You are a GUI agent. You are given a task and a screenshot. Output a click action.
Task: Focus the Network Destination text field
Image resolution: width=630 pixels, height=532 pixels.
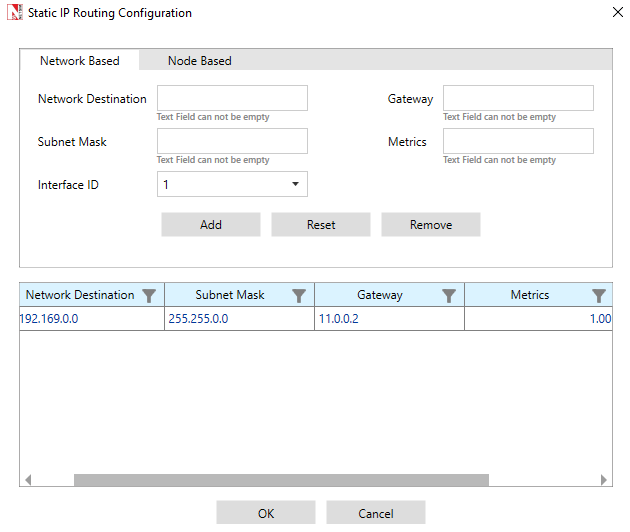tap(232, 98)
